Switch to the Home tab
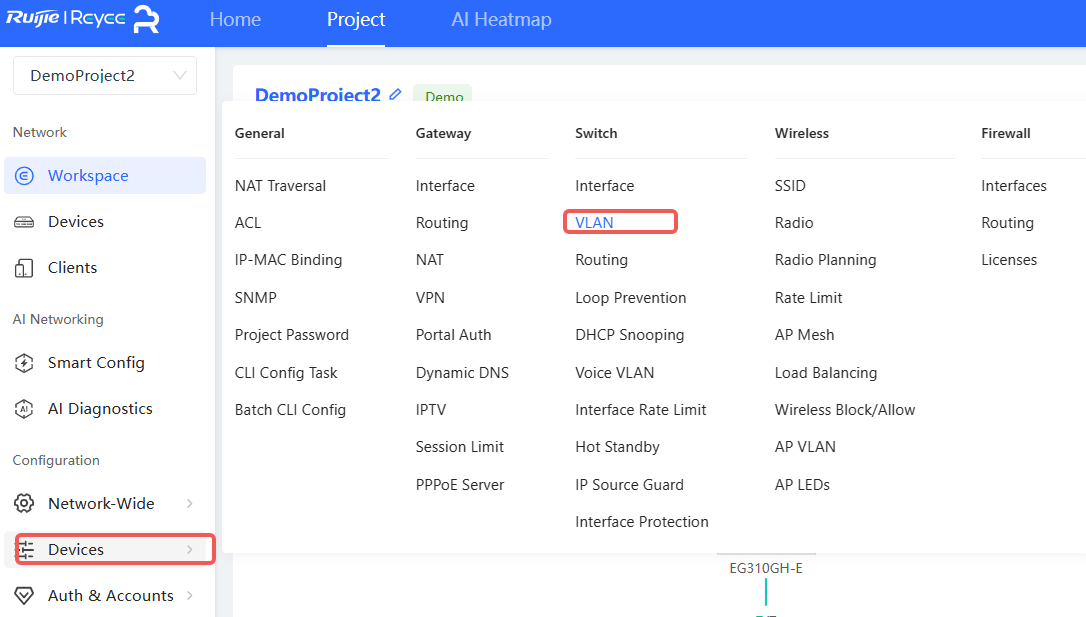Image resolution: width=1086 pixels, height=617 pixels. point(235,20)
